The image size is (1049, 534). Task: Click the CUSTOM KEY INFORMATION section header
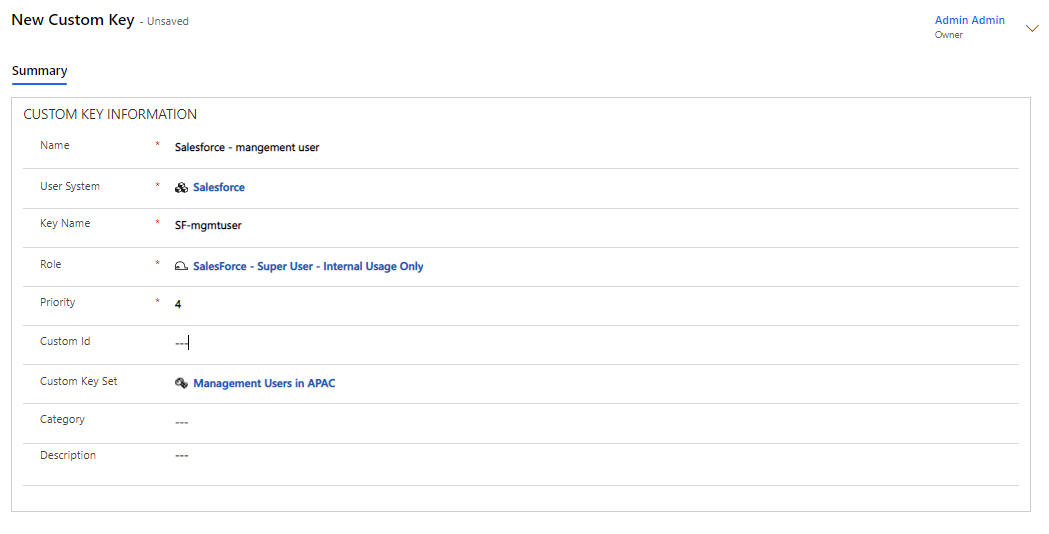110,115
